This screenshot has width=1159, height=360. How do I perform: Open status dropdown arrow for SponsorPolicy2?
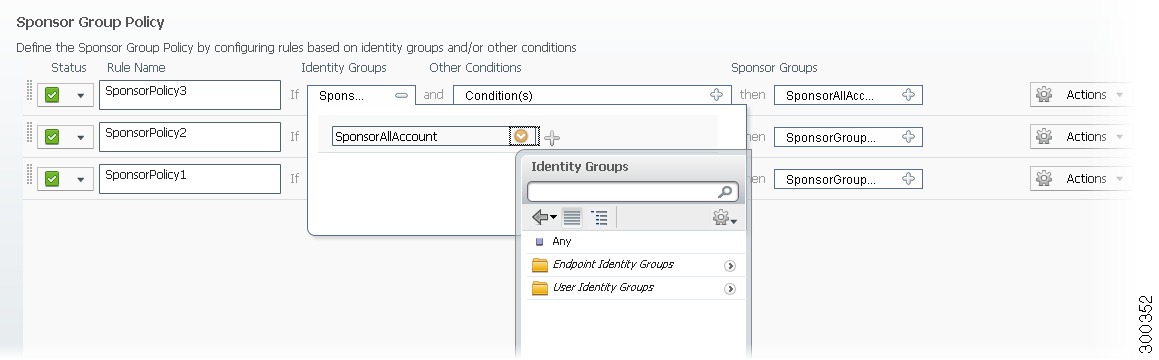click(81, 137)
